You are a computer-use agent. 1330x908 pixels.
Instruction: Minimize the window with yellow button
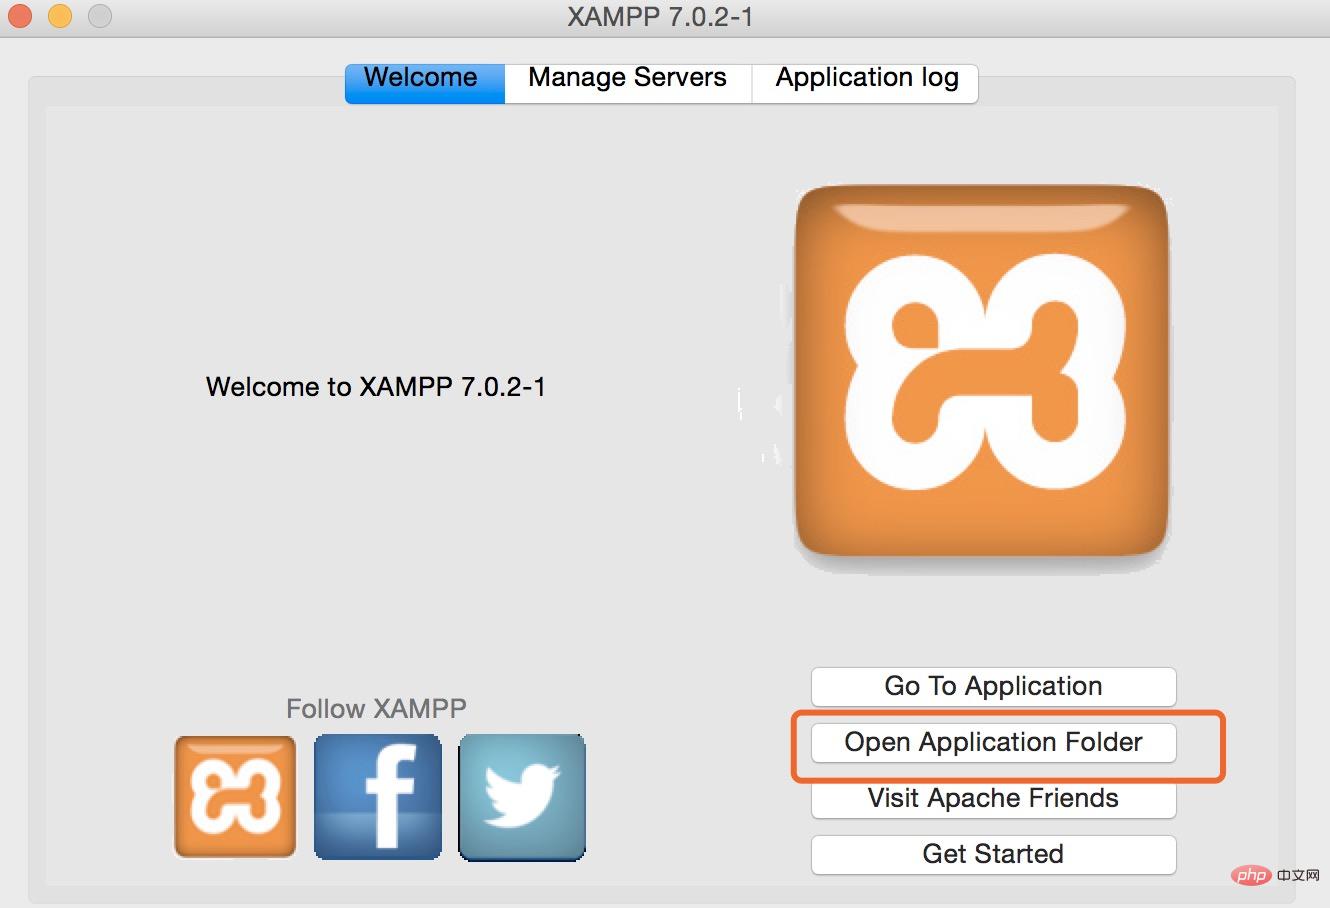(x=60, y=16)
